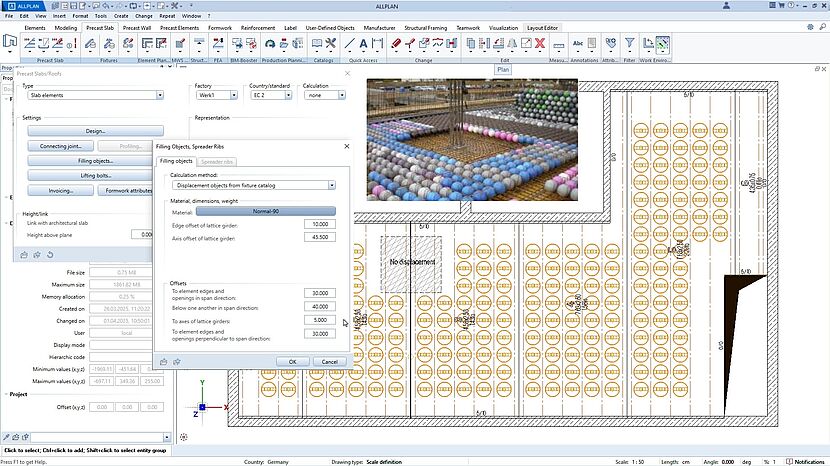Click the Work Environment icon
This screenshot has height=466, width=830.
click(x=661, y=44)
